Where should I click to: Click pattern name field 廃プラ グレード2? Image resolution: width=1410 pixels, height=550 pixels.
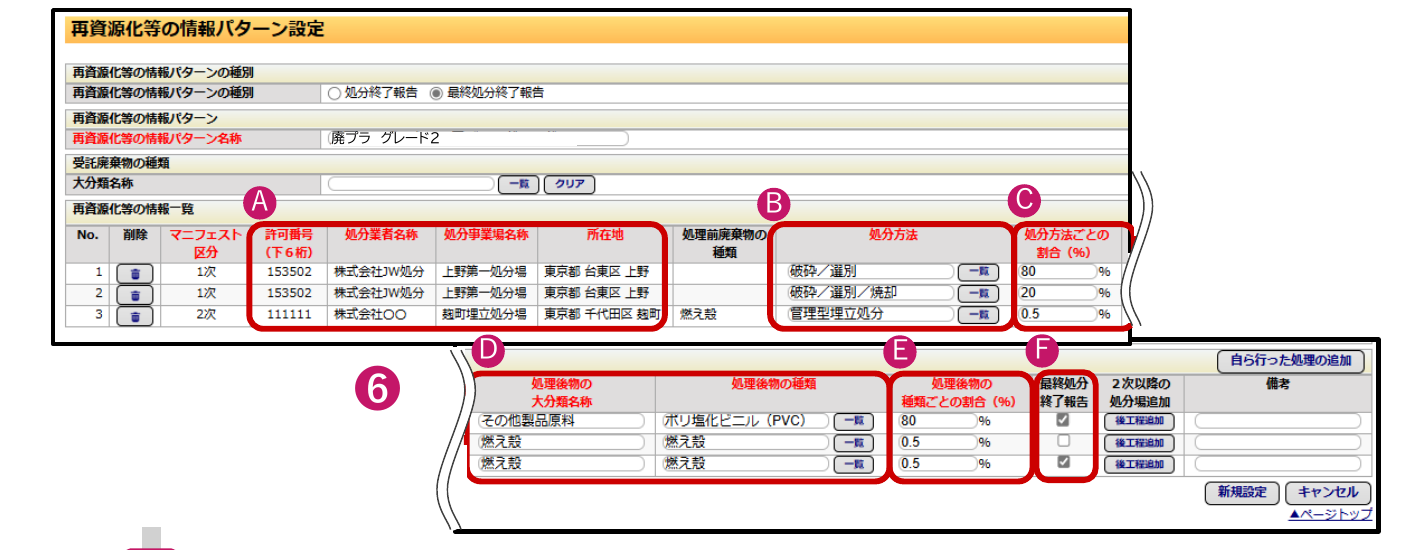(478, 139)
